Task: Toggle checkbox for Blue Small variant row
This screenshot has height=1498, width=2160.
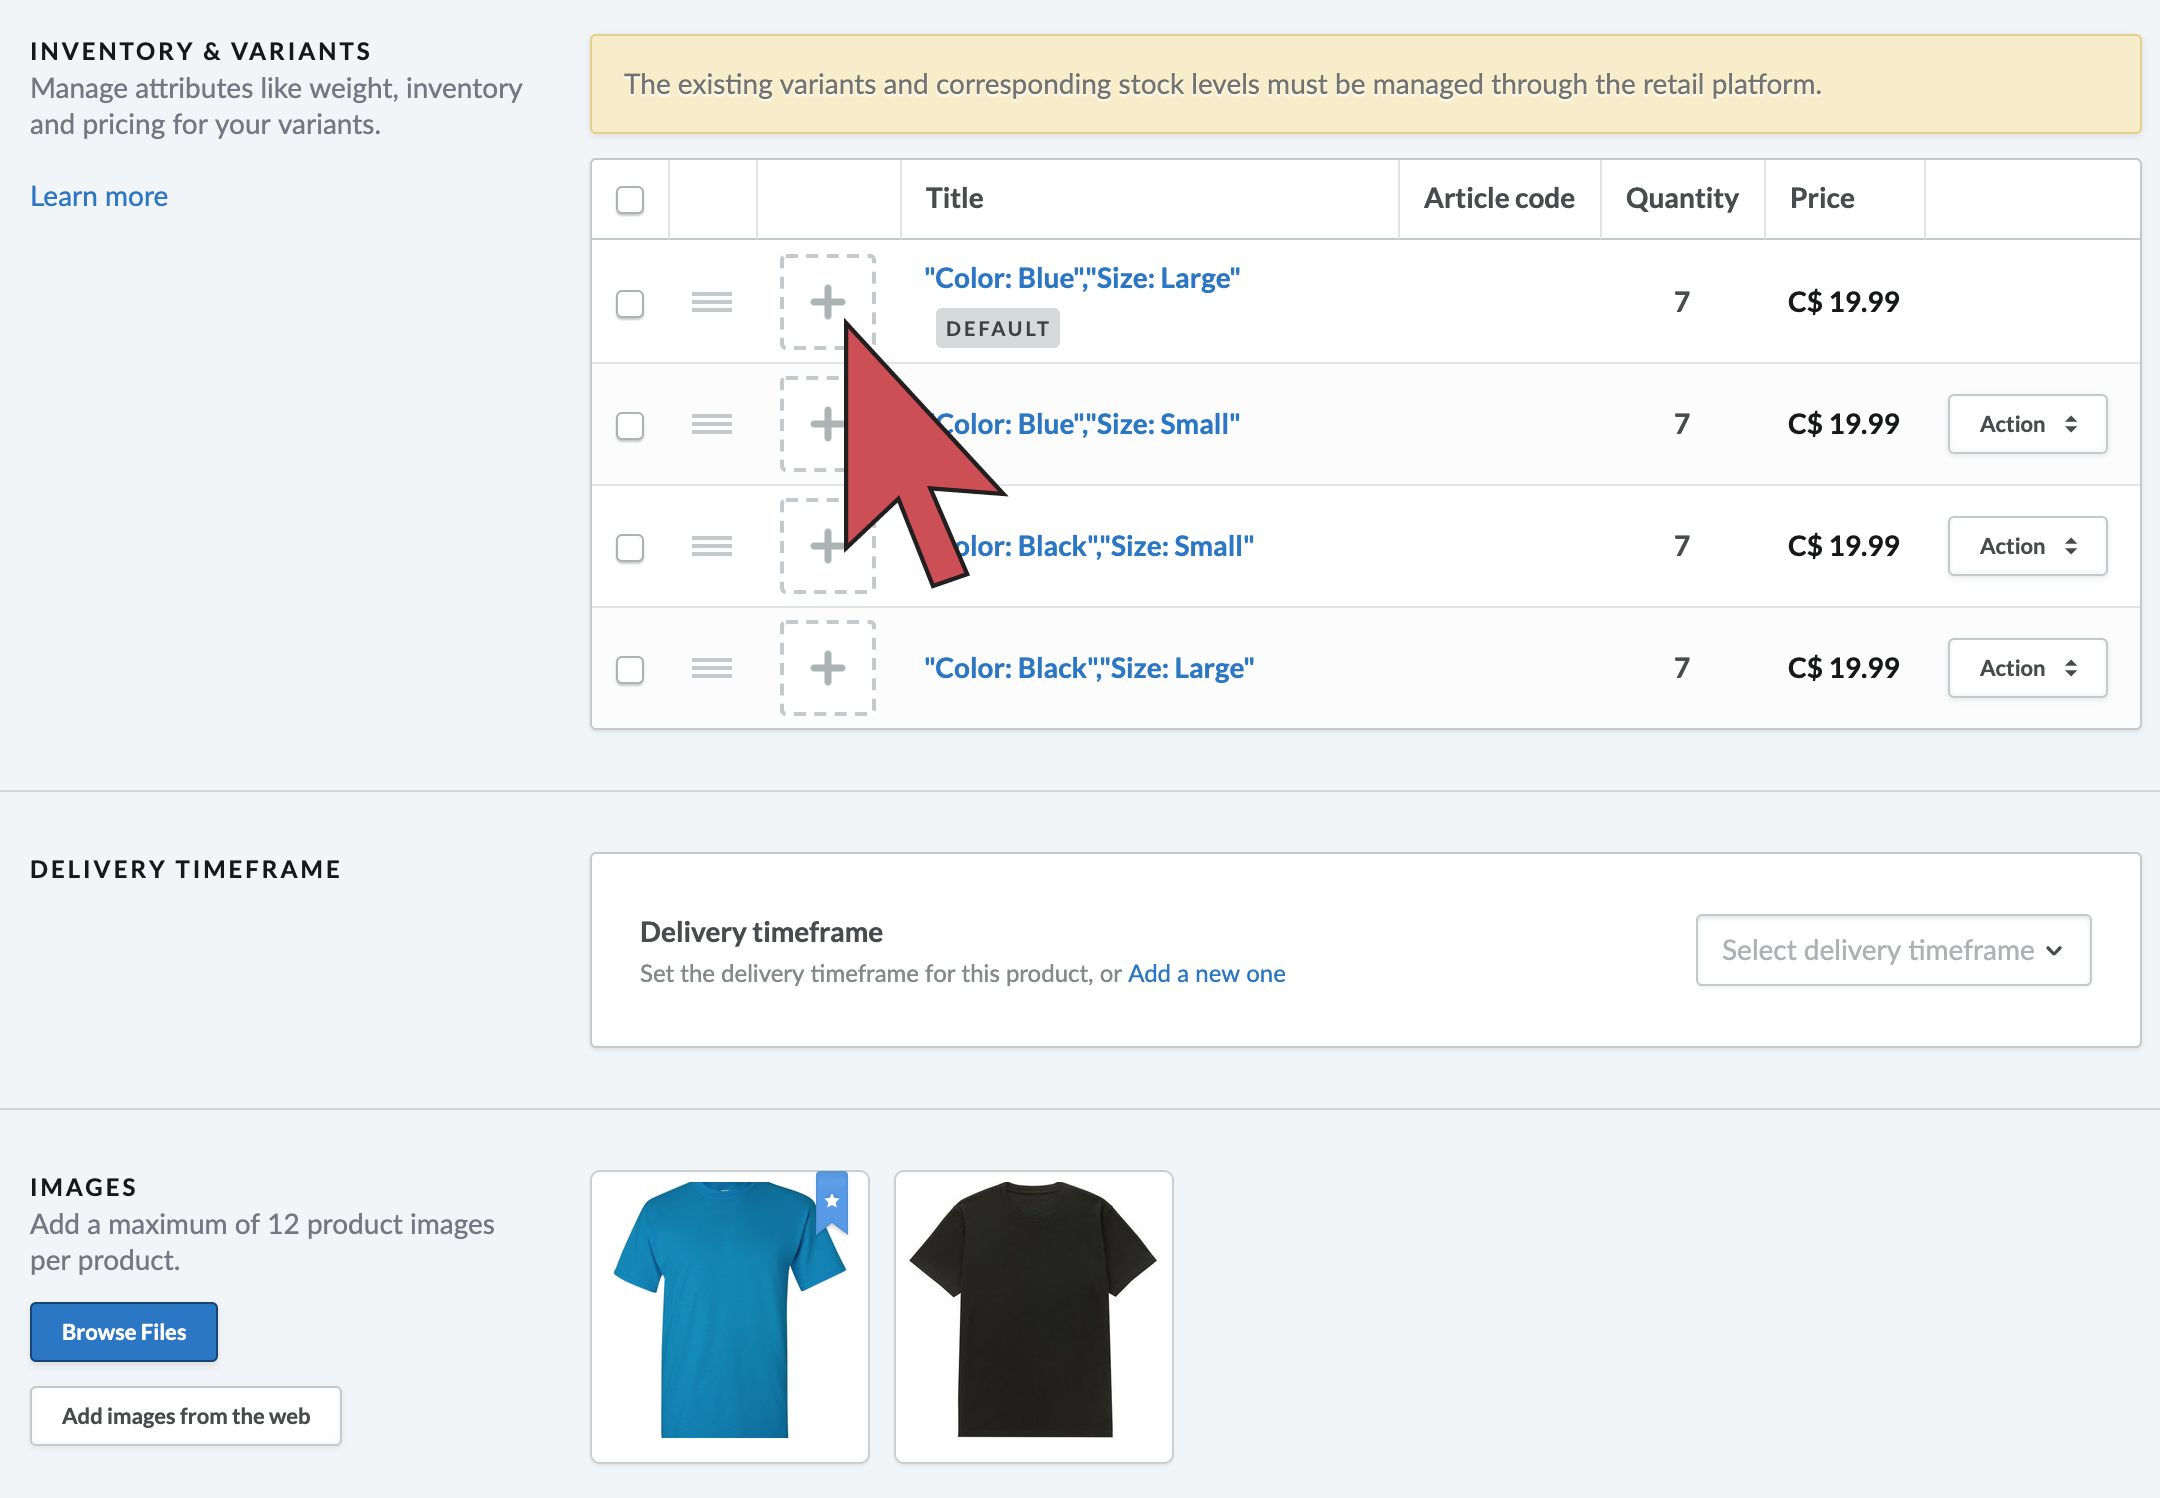Action: (x=630, y=423)
